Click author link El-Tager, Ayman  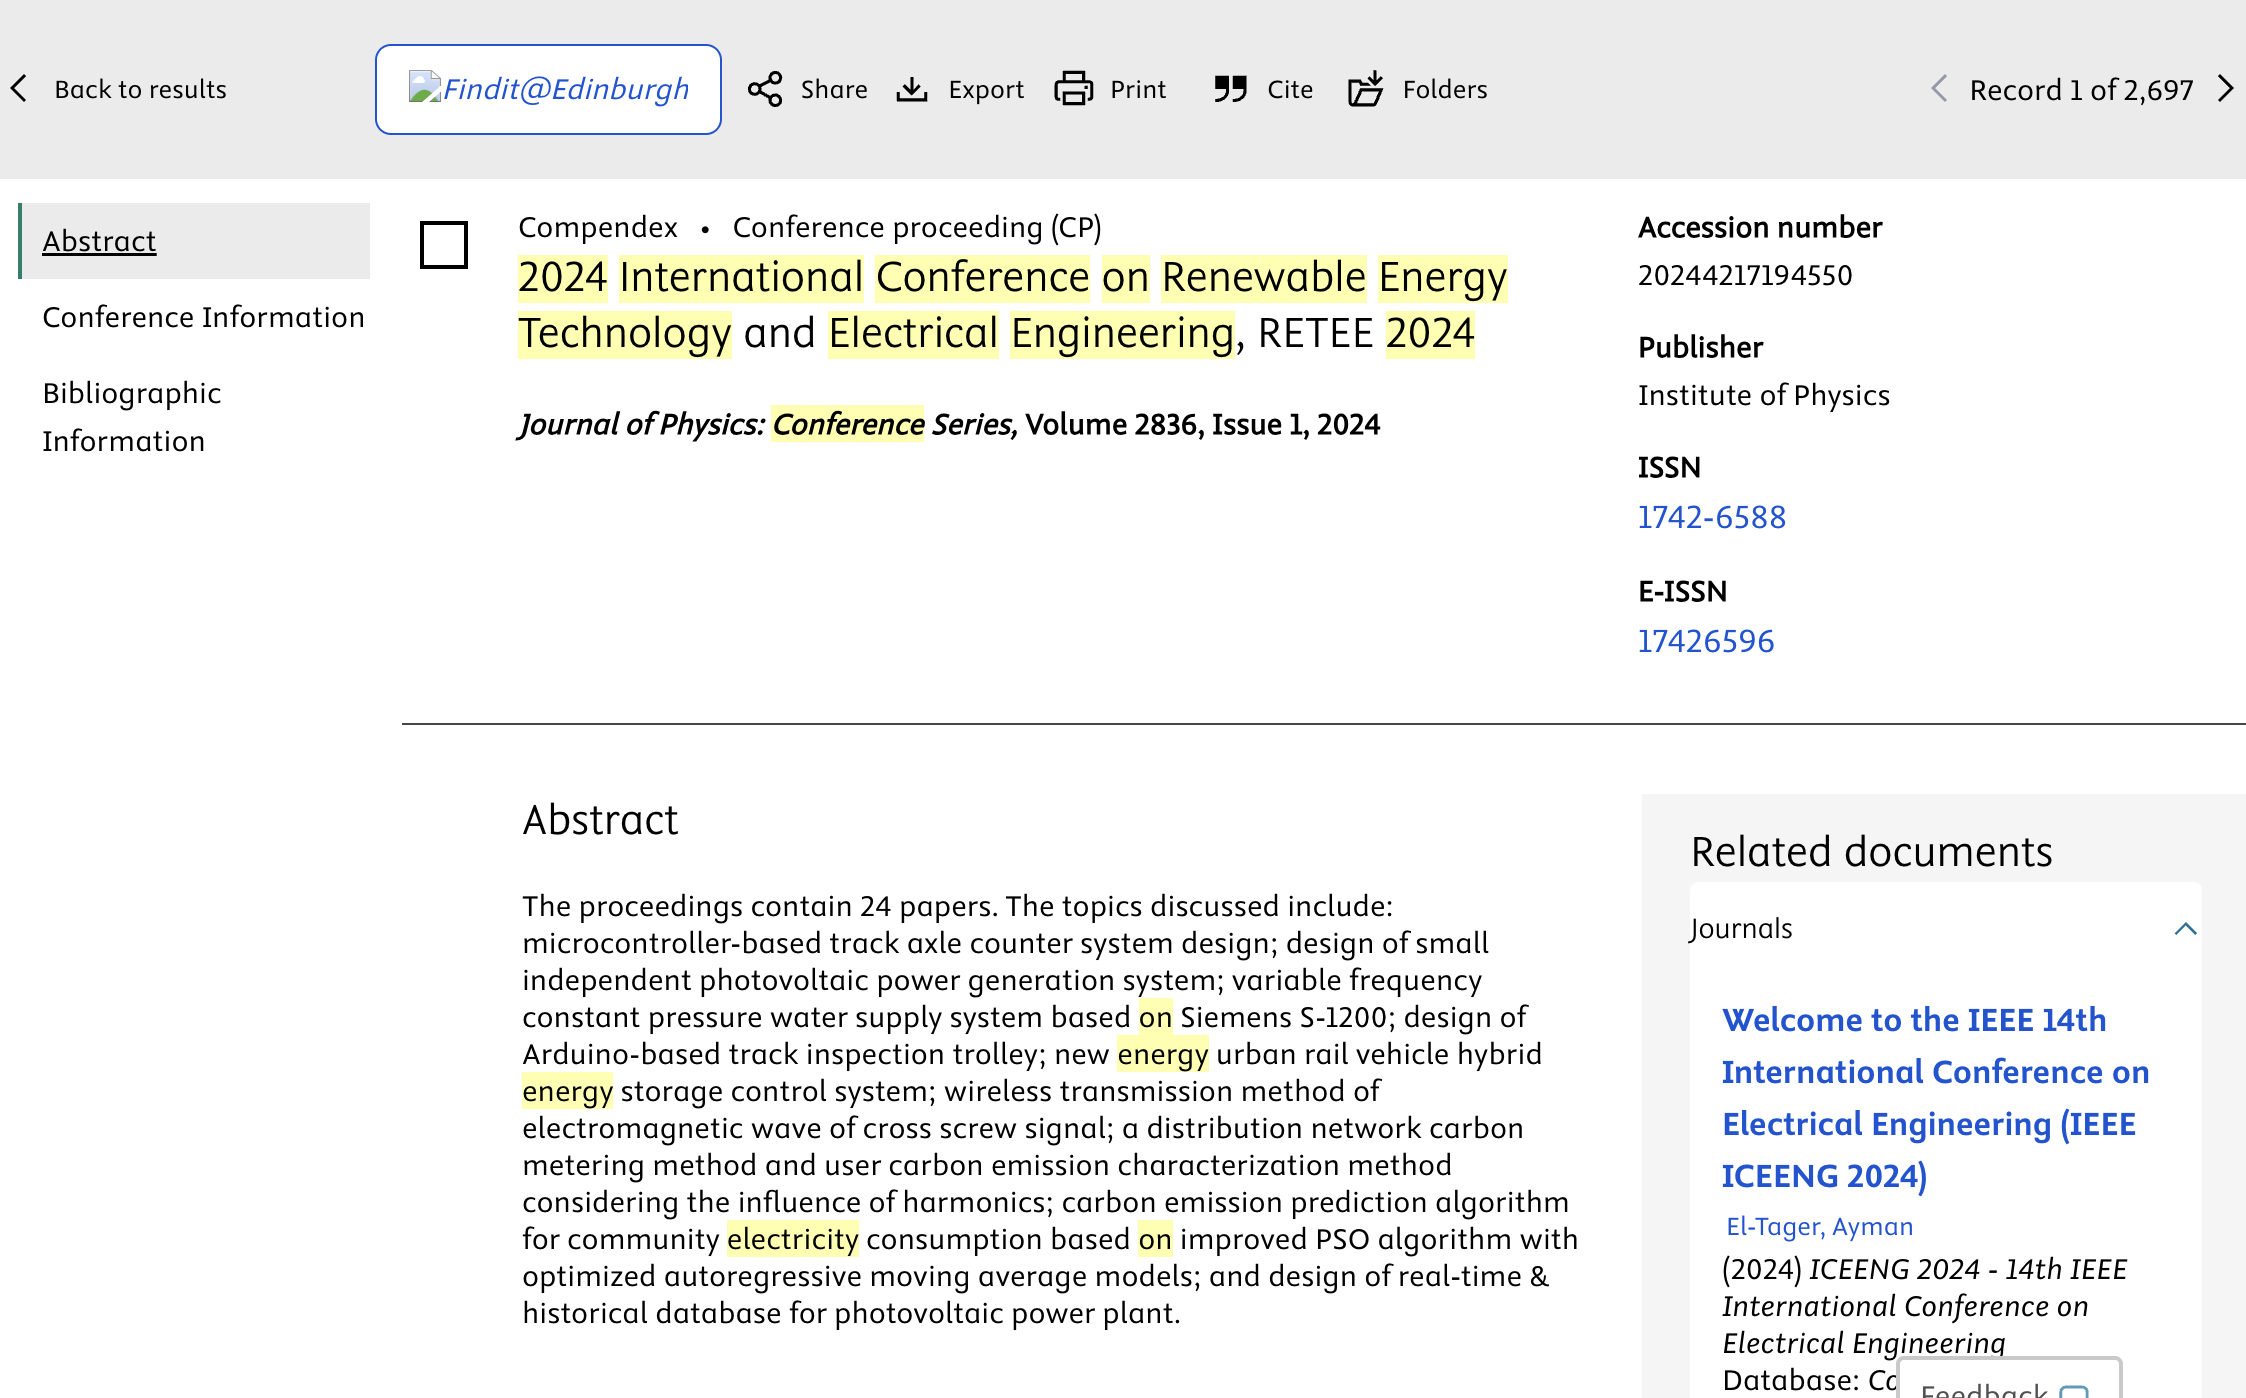click(1819, 1226)
